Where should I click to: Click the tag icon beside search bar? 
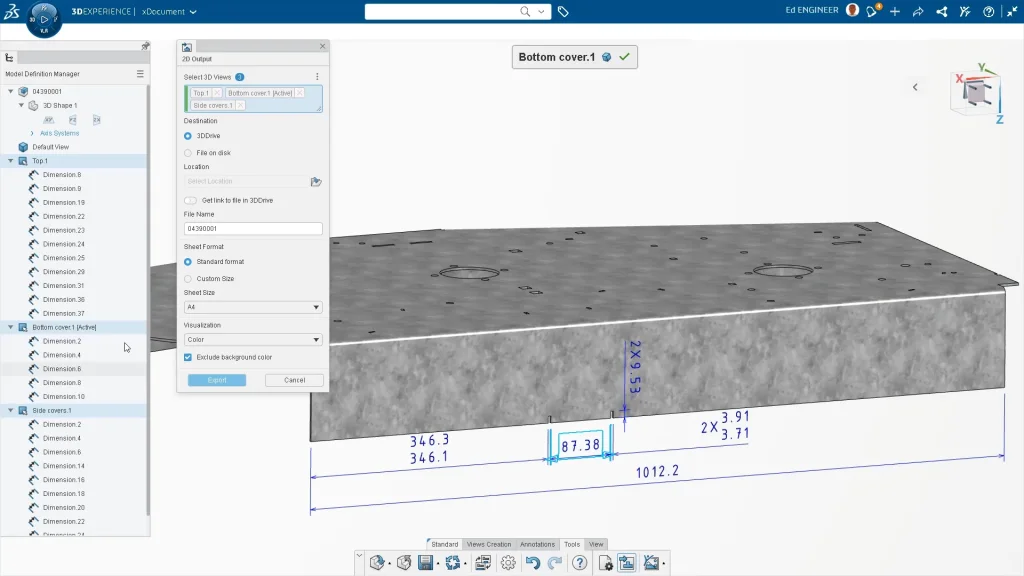[x=563, y=12]
